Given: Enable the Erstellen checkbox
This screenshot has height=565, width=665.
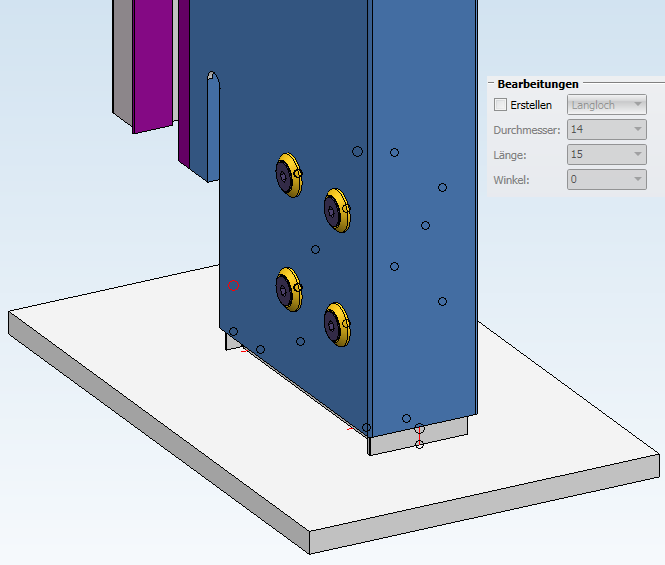Looking at the screenshot, I should tap(500, 105).
